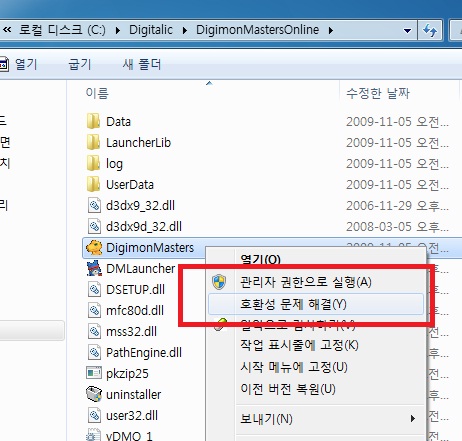Select the uninstaller icon
This screenshot has width=462, height=441.
click(94, 394)
